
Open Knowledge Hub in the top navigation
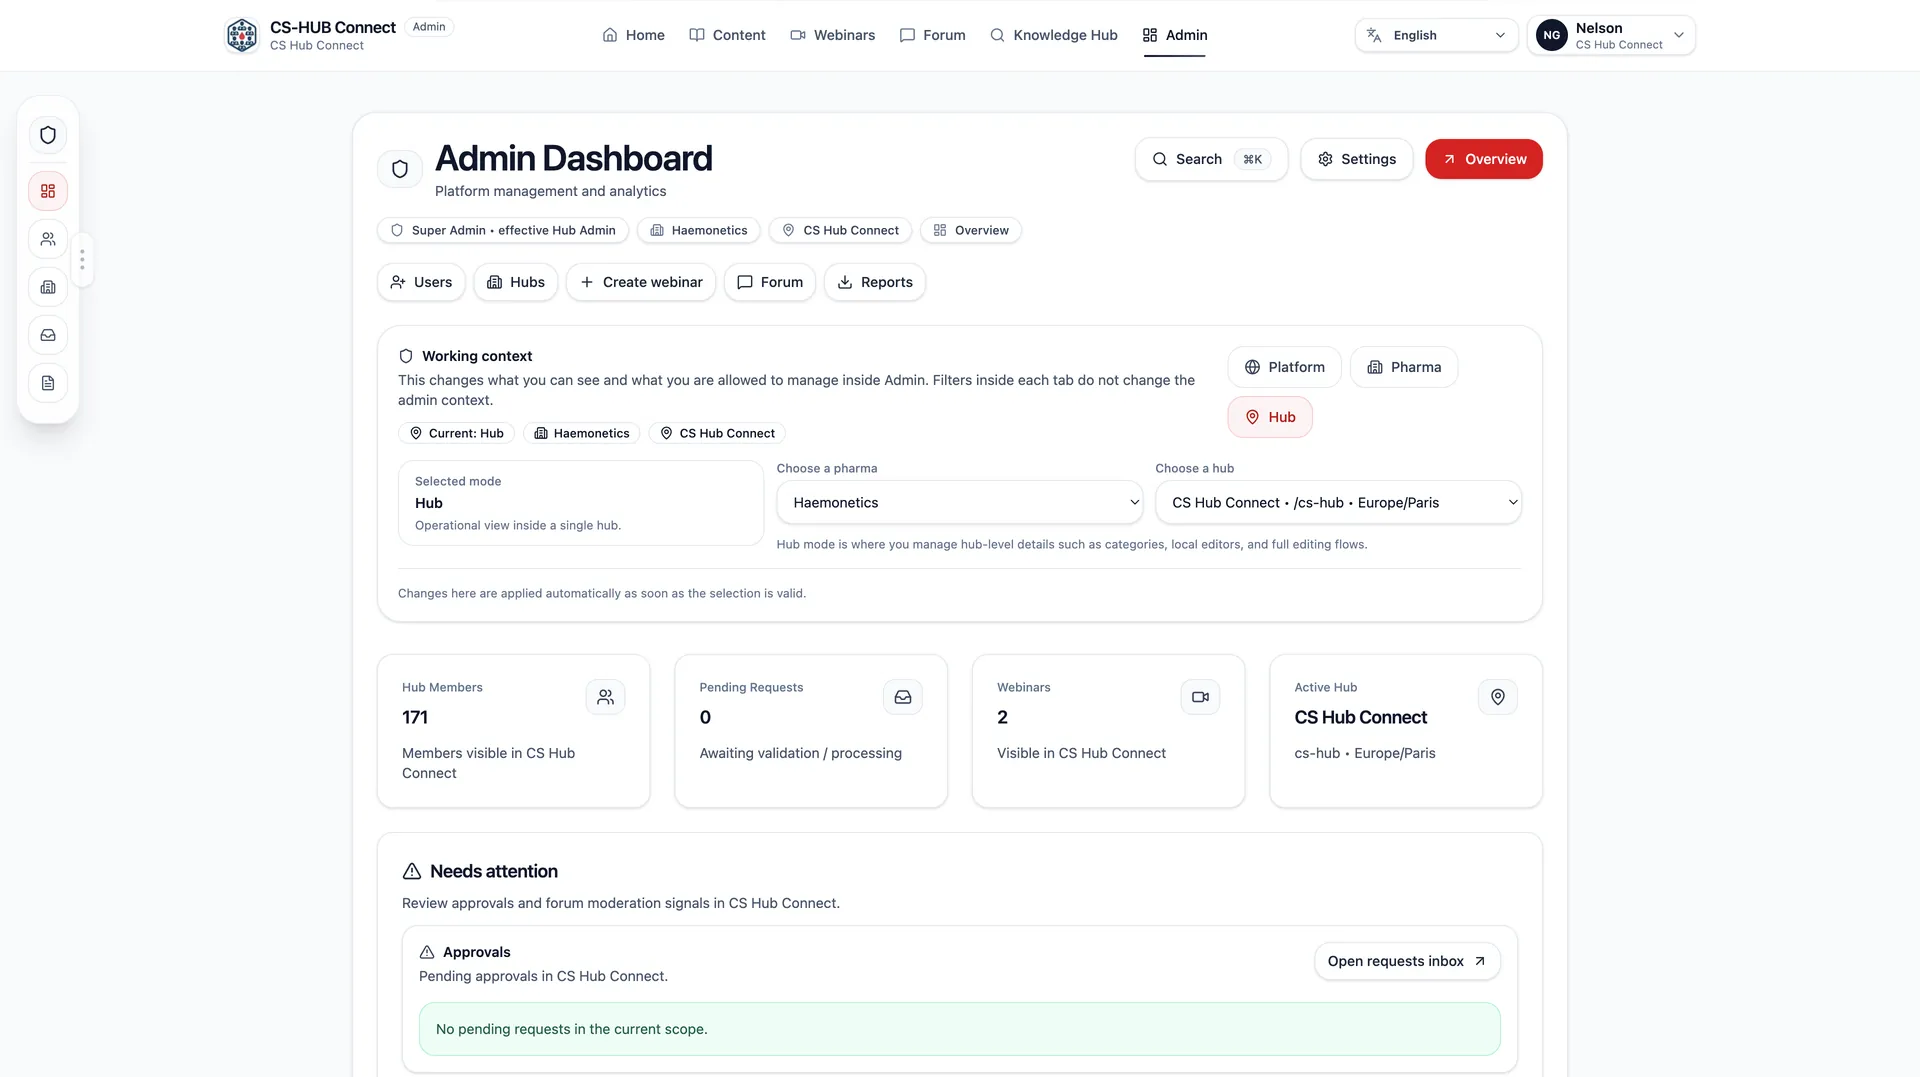[x=1054, y=35]
